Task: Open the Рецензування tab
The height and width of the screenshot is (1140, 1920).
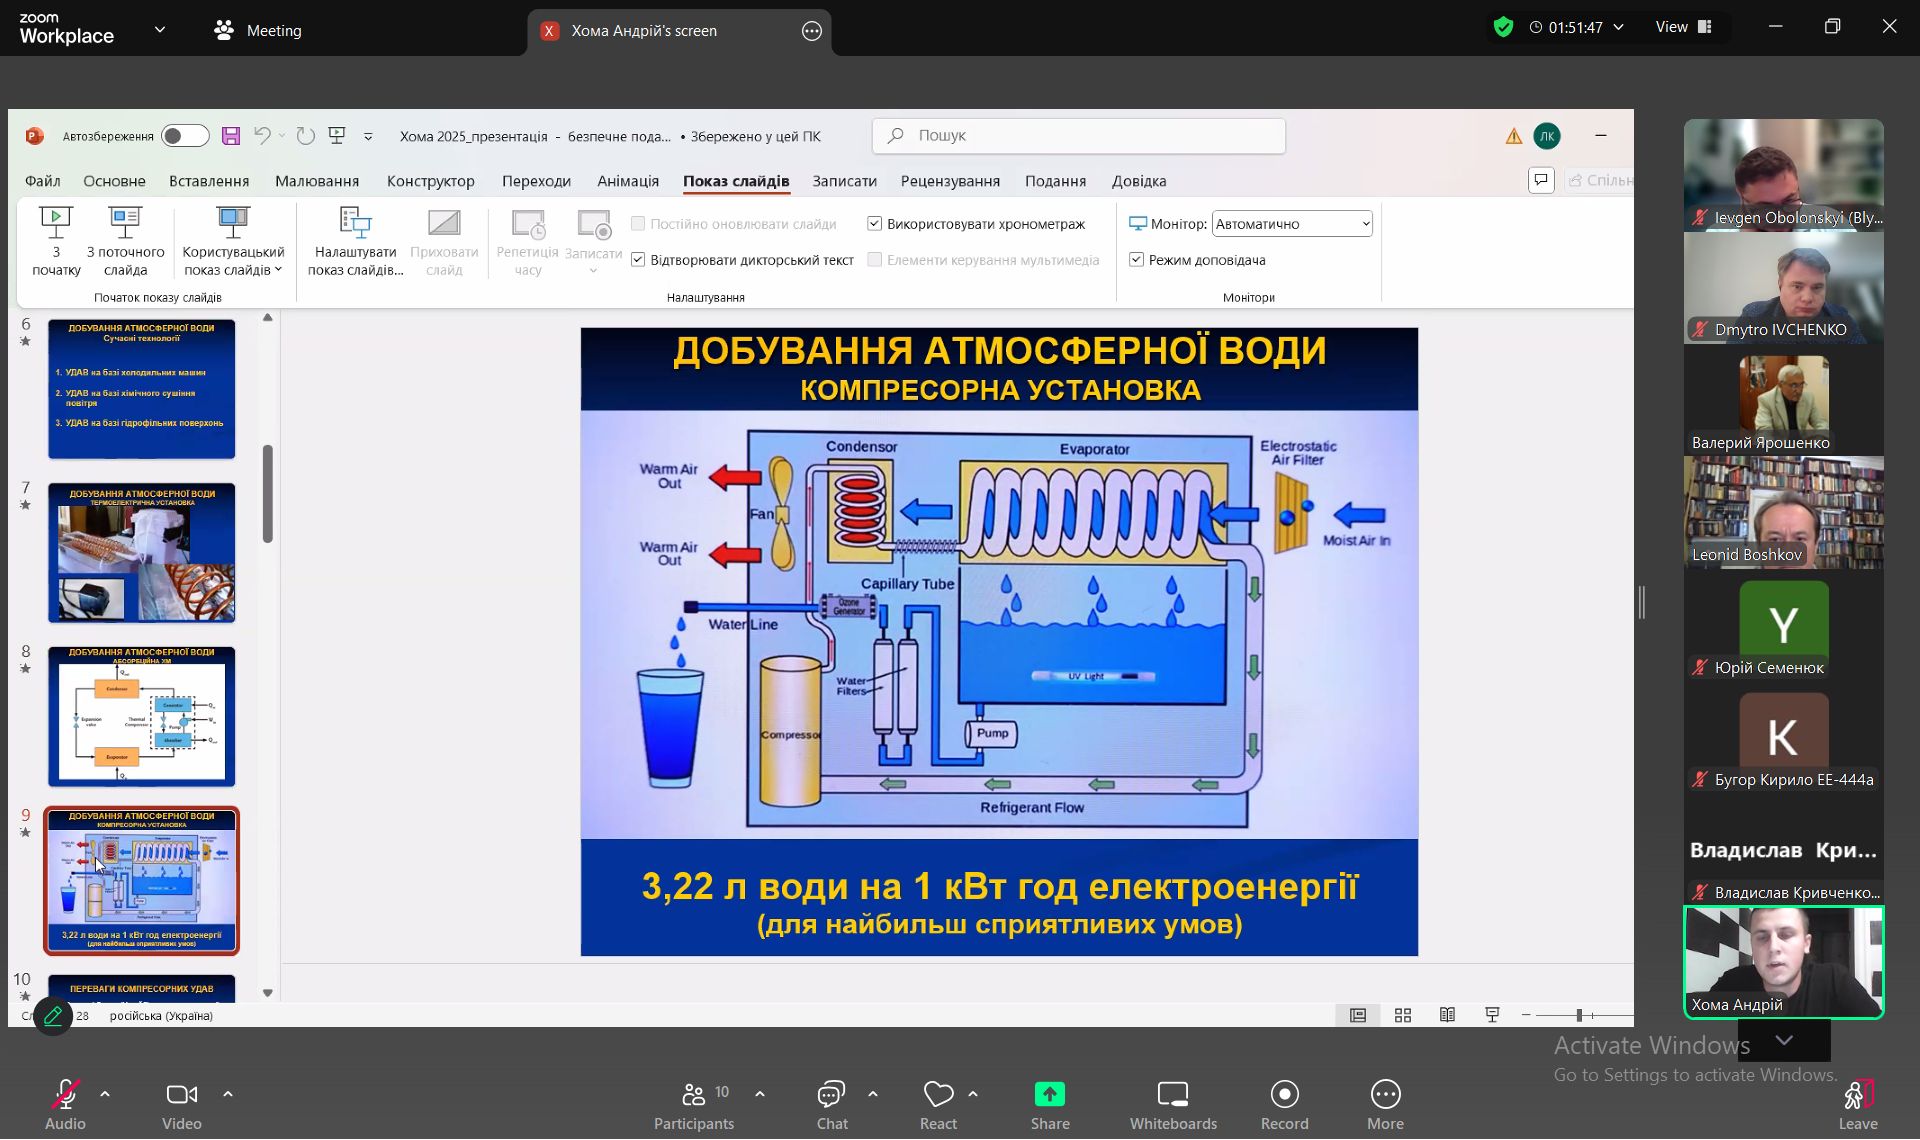Action: click(x=950, y=181)
